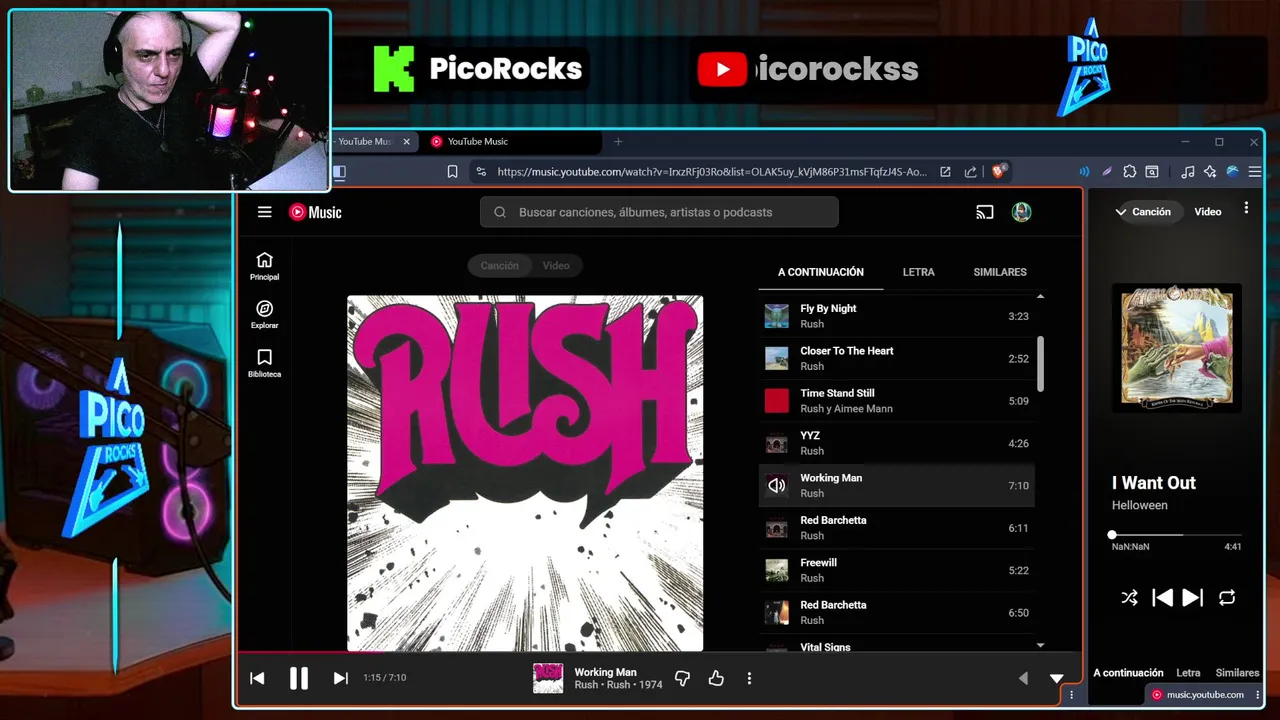This screenshot has width=1280, height=720.
Task: Play Freewill from the queue
Action: (896, 570)
